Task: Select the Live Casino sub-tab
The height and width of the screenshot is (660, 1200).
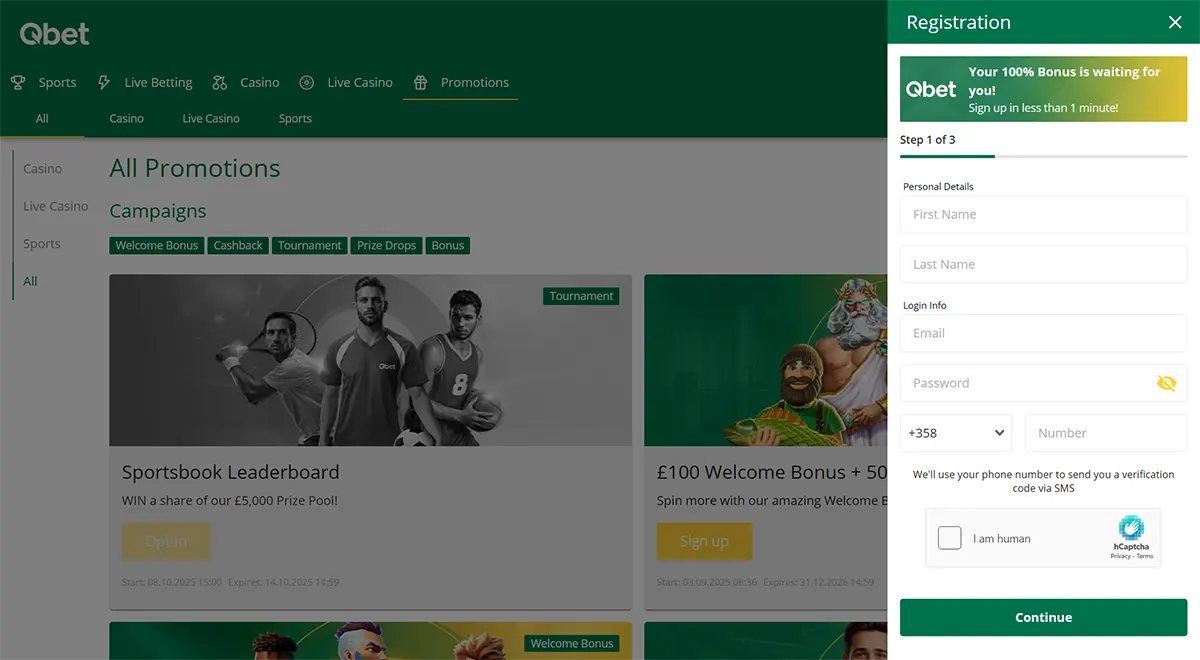Action: [x=211, y=118]
